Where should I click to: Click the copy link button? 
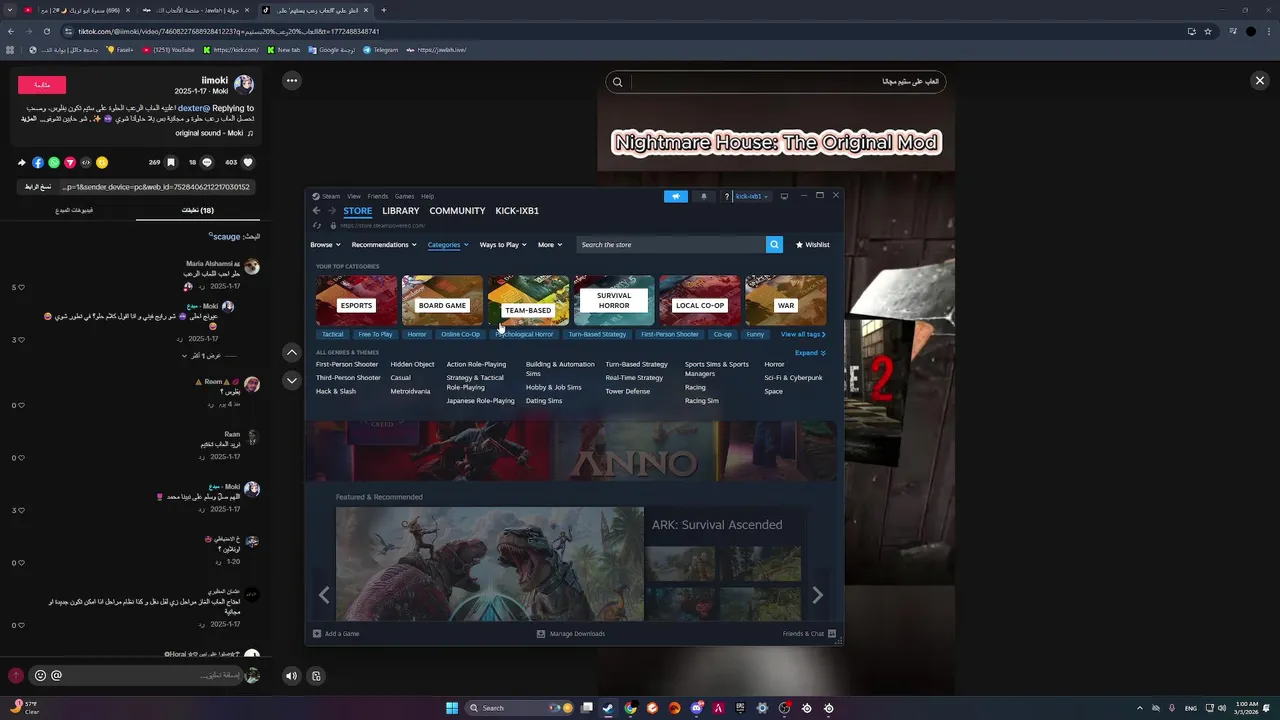[x=38, y=187]
